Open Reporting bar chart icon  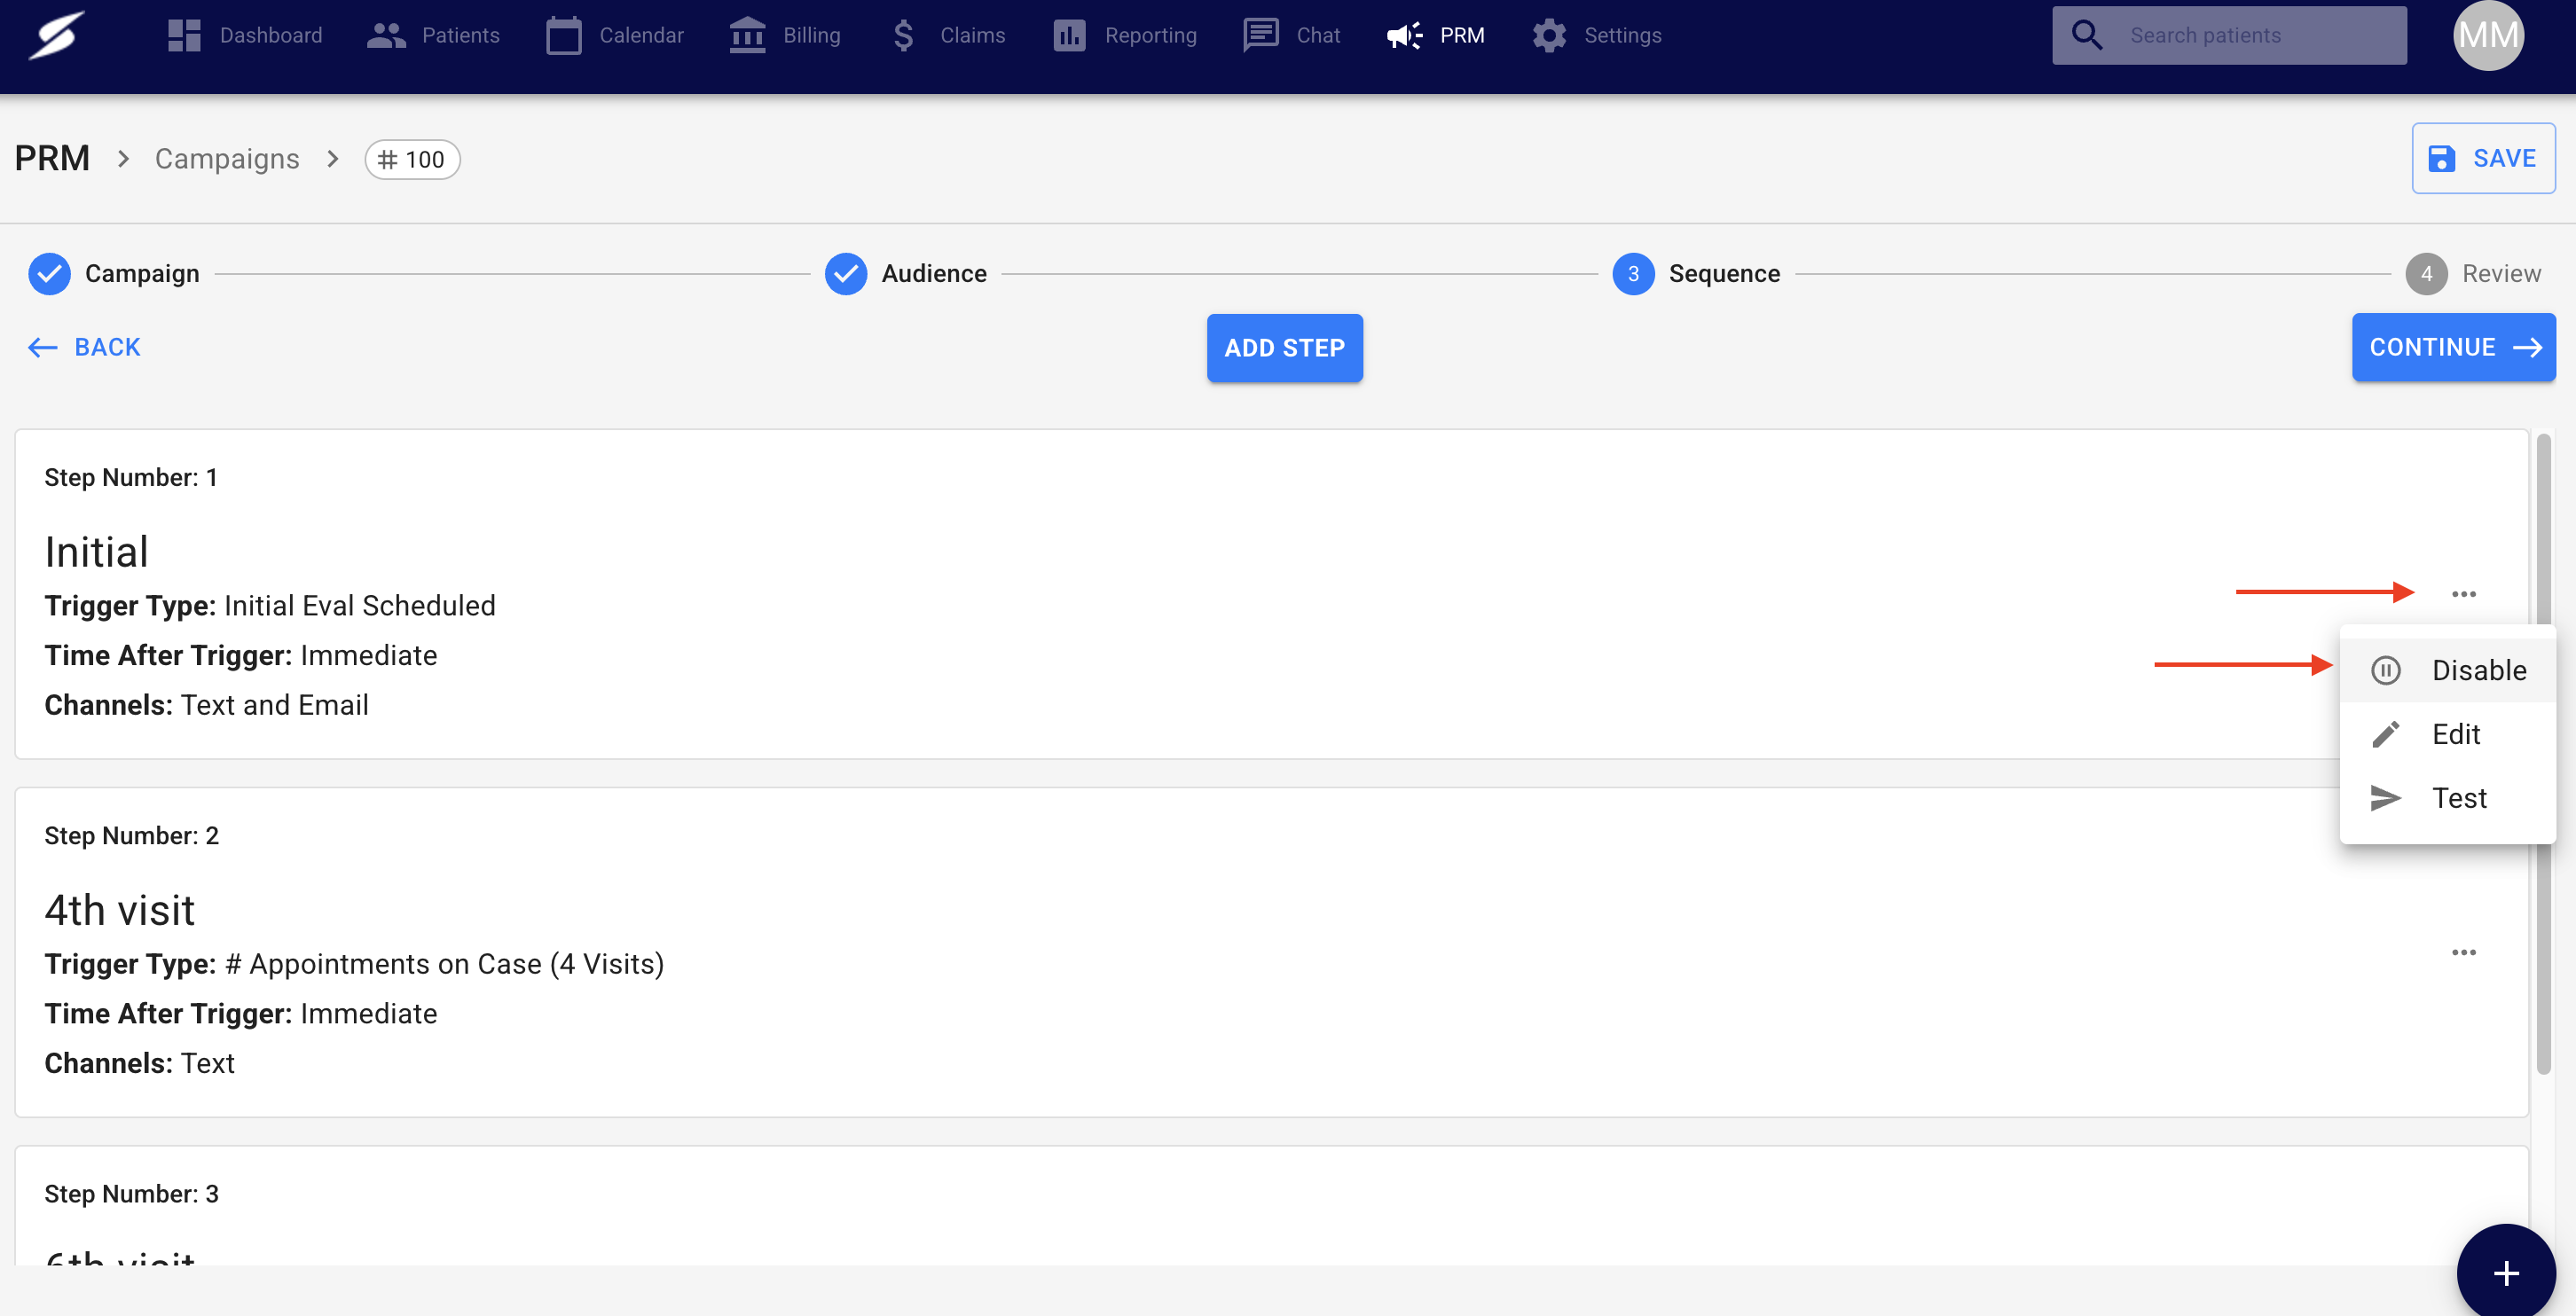[x=1069, y=35]
